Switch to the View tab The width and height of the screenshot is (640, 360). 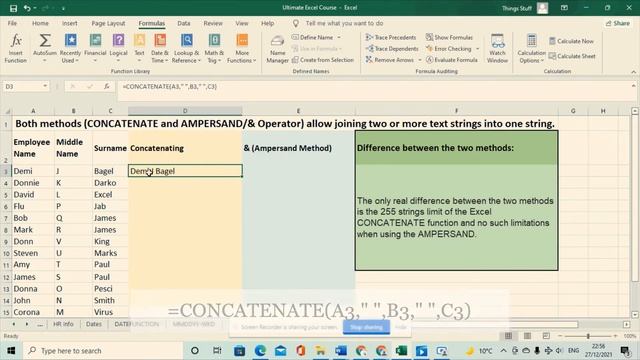[242, 23]
